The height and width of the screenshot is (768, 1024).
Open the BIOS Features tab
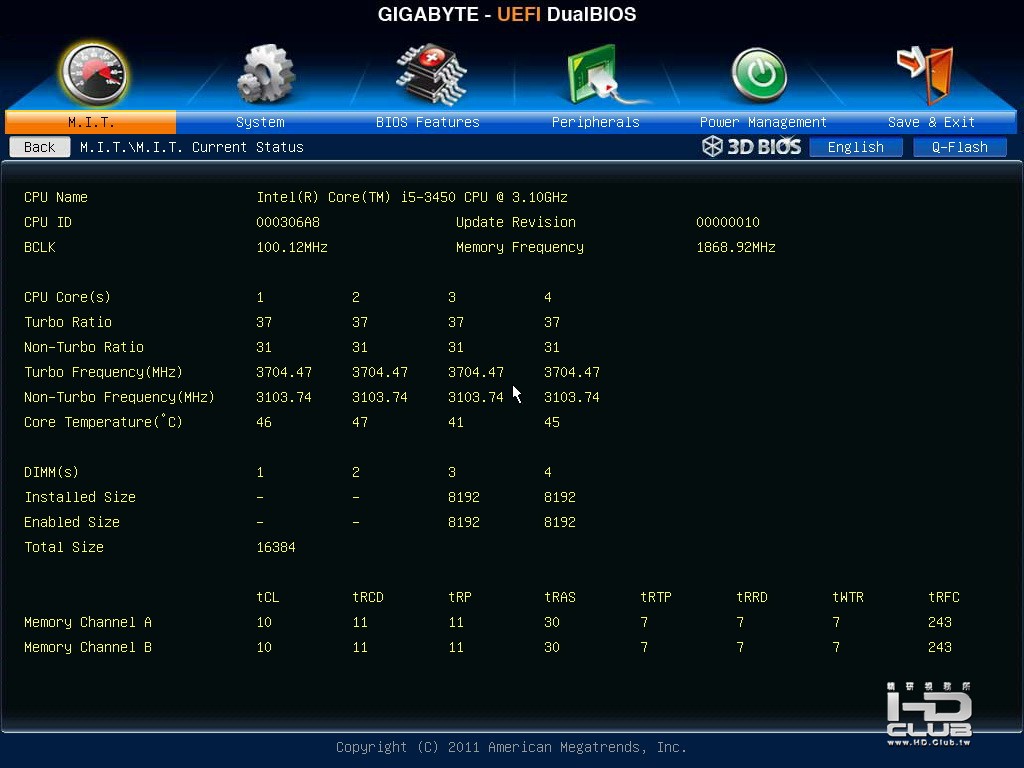coord(428,122)
